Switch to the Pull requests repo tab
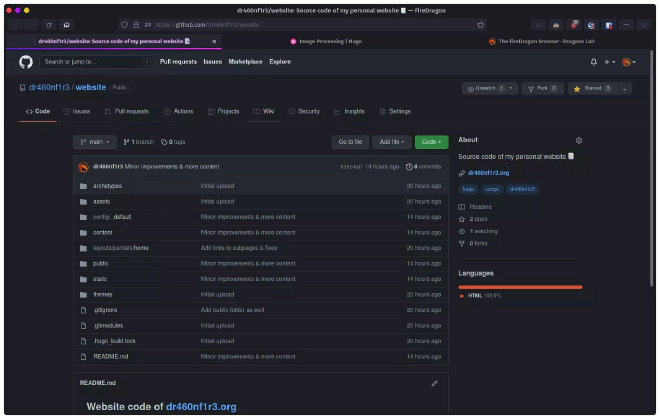Screen dimensions: 660x419 [x=127, y=111]
